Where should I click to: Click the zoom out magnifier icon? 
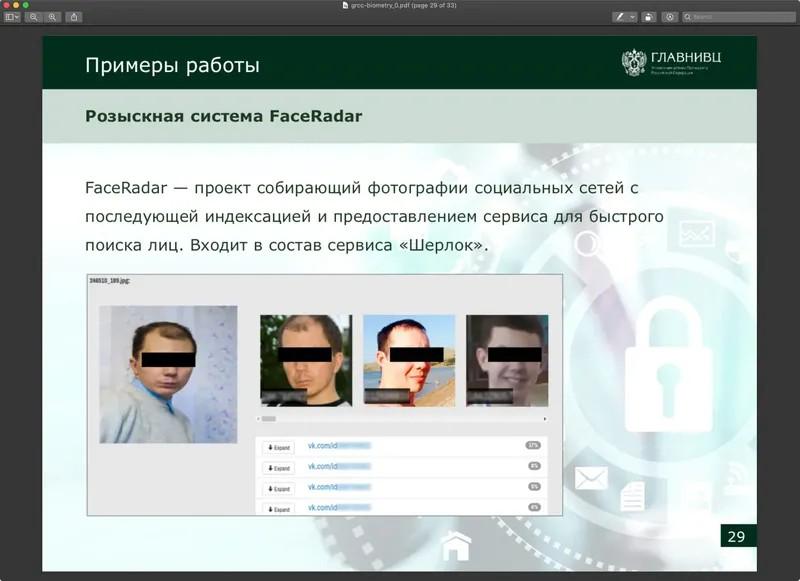pyautogui.click(x=34, y=17)
